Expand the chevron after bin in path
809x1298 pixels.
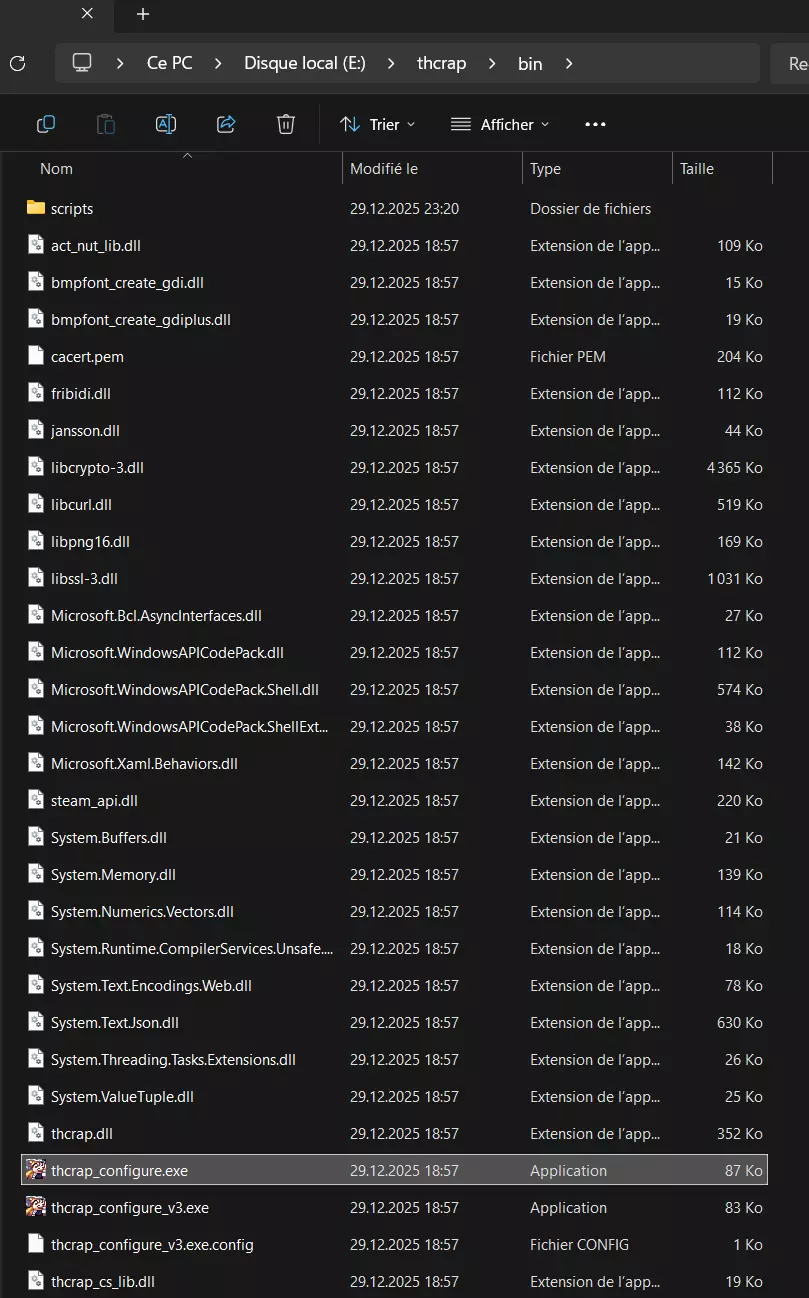pos(569,63)
